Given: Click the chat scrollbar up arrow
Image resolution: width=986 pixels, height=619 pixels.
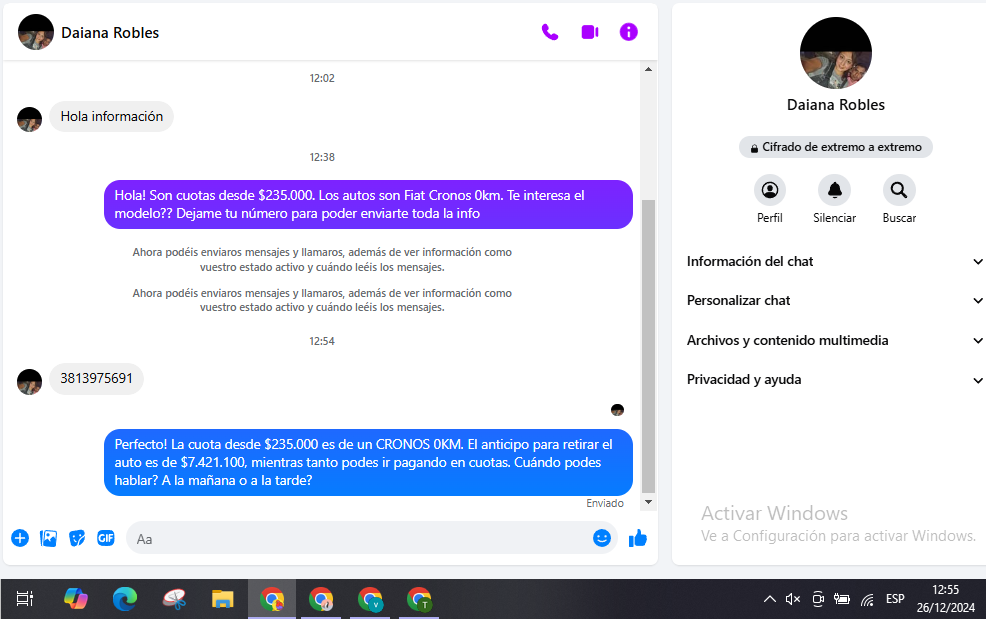Looking at the screenshot, I should (648, 69).
